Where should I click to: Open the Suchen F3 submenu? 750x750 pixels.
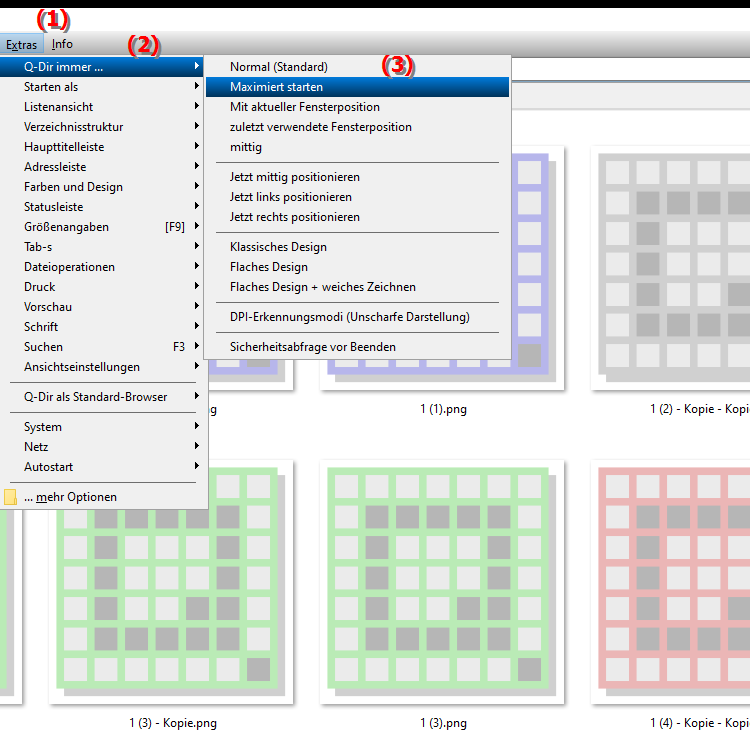click(101, 347)
